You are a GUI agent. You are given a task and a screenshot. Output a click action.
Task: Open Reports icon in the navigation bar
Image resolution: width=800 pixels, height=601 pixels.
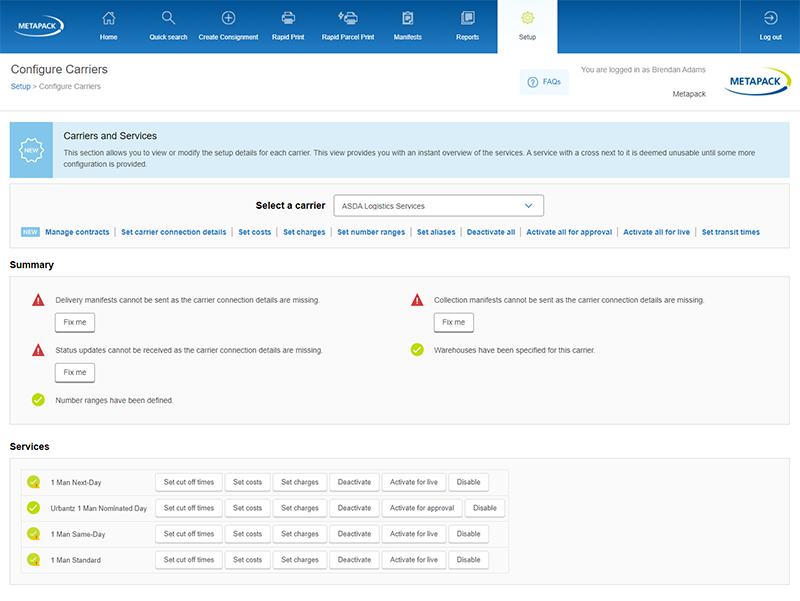pyautogui.click(x=467, y=18)
